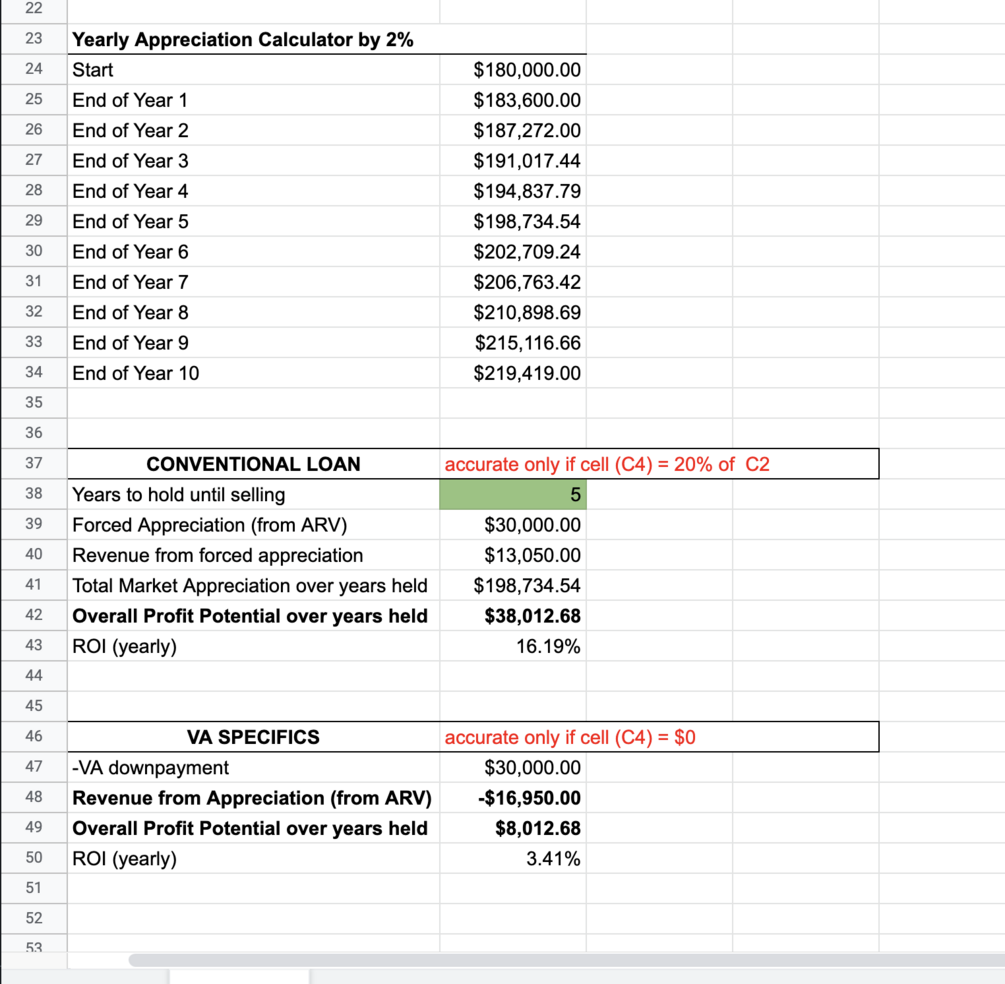Select the Yearly Appreciation Calculator by 2% heading
This screenshot has width=1005, height=984.
coord(242,40)
